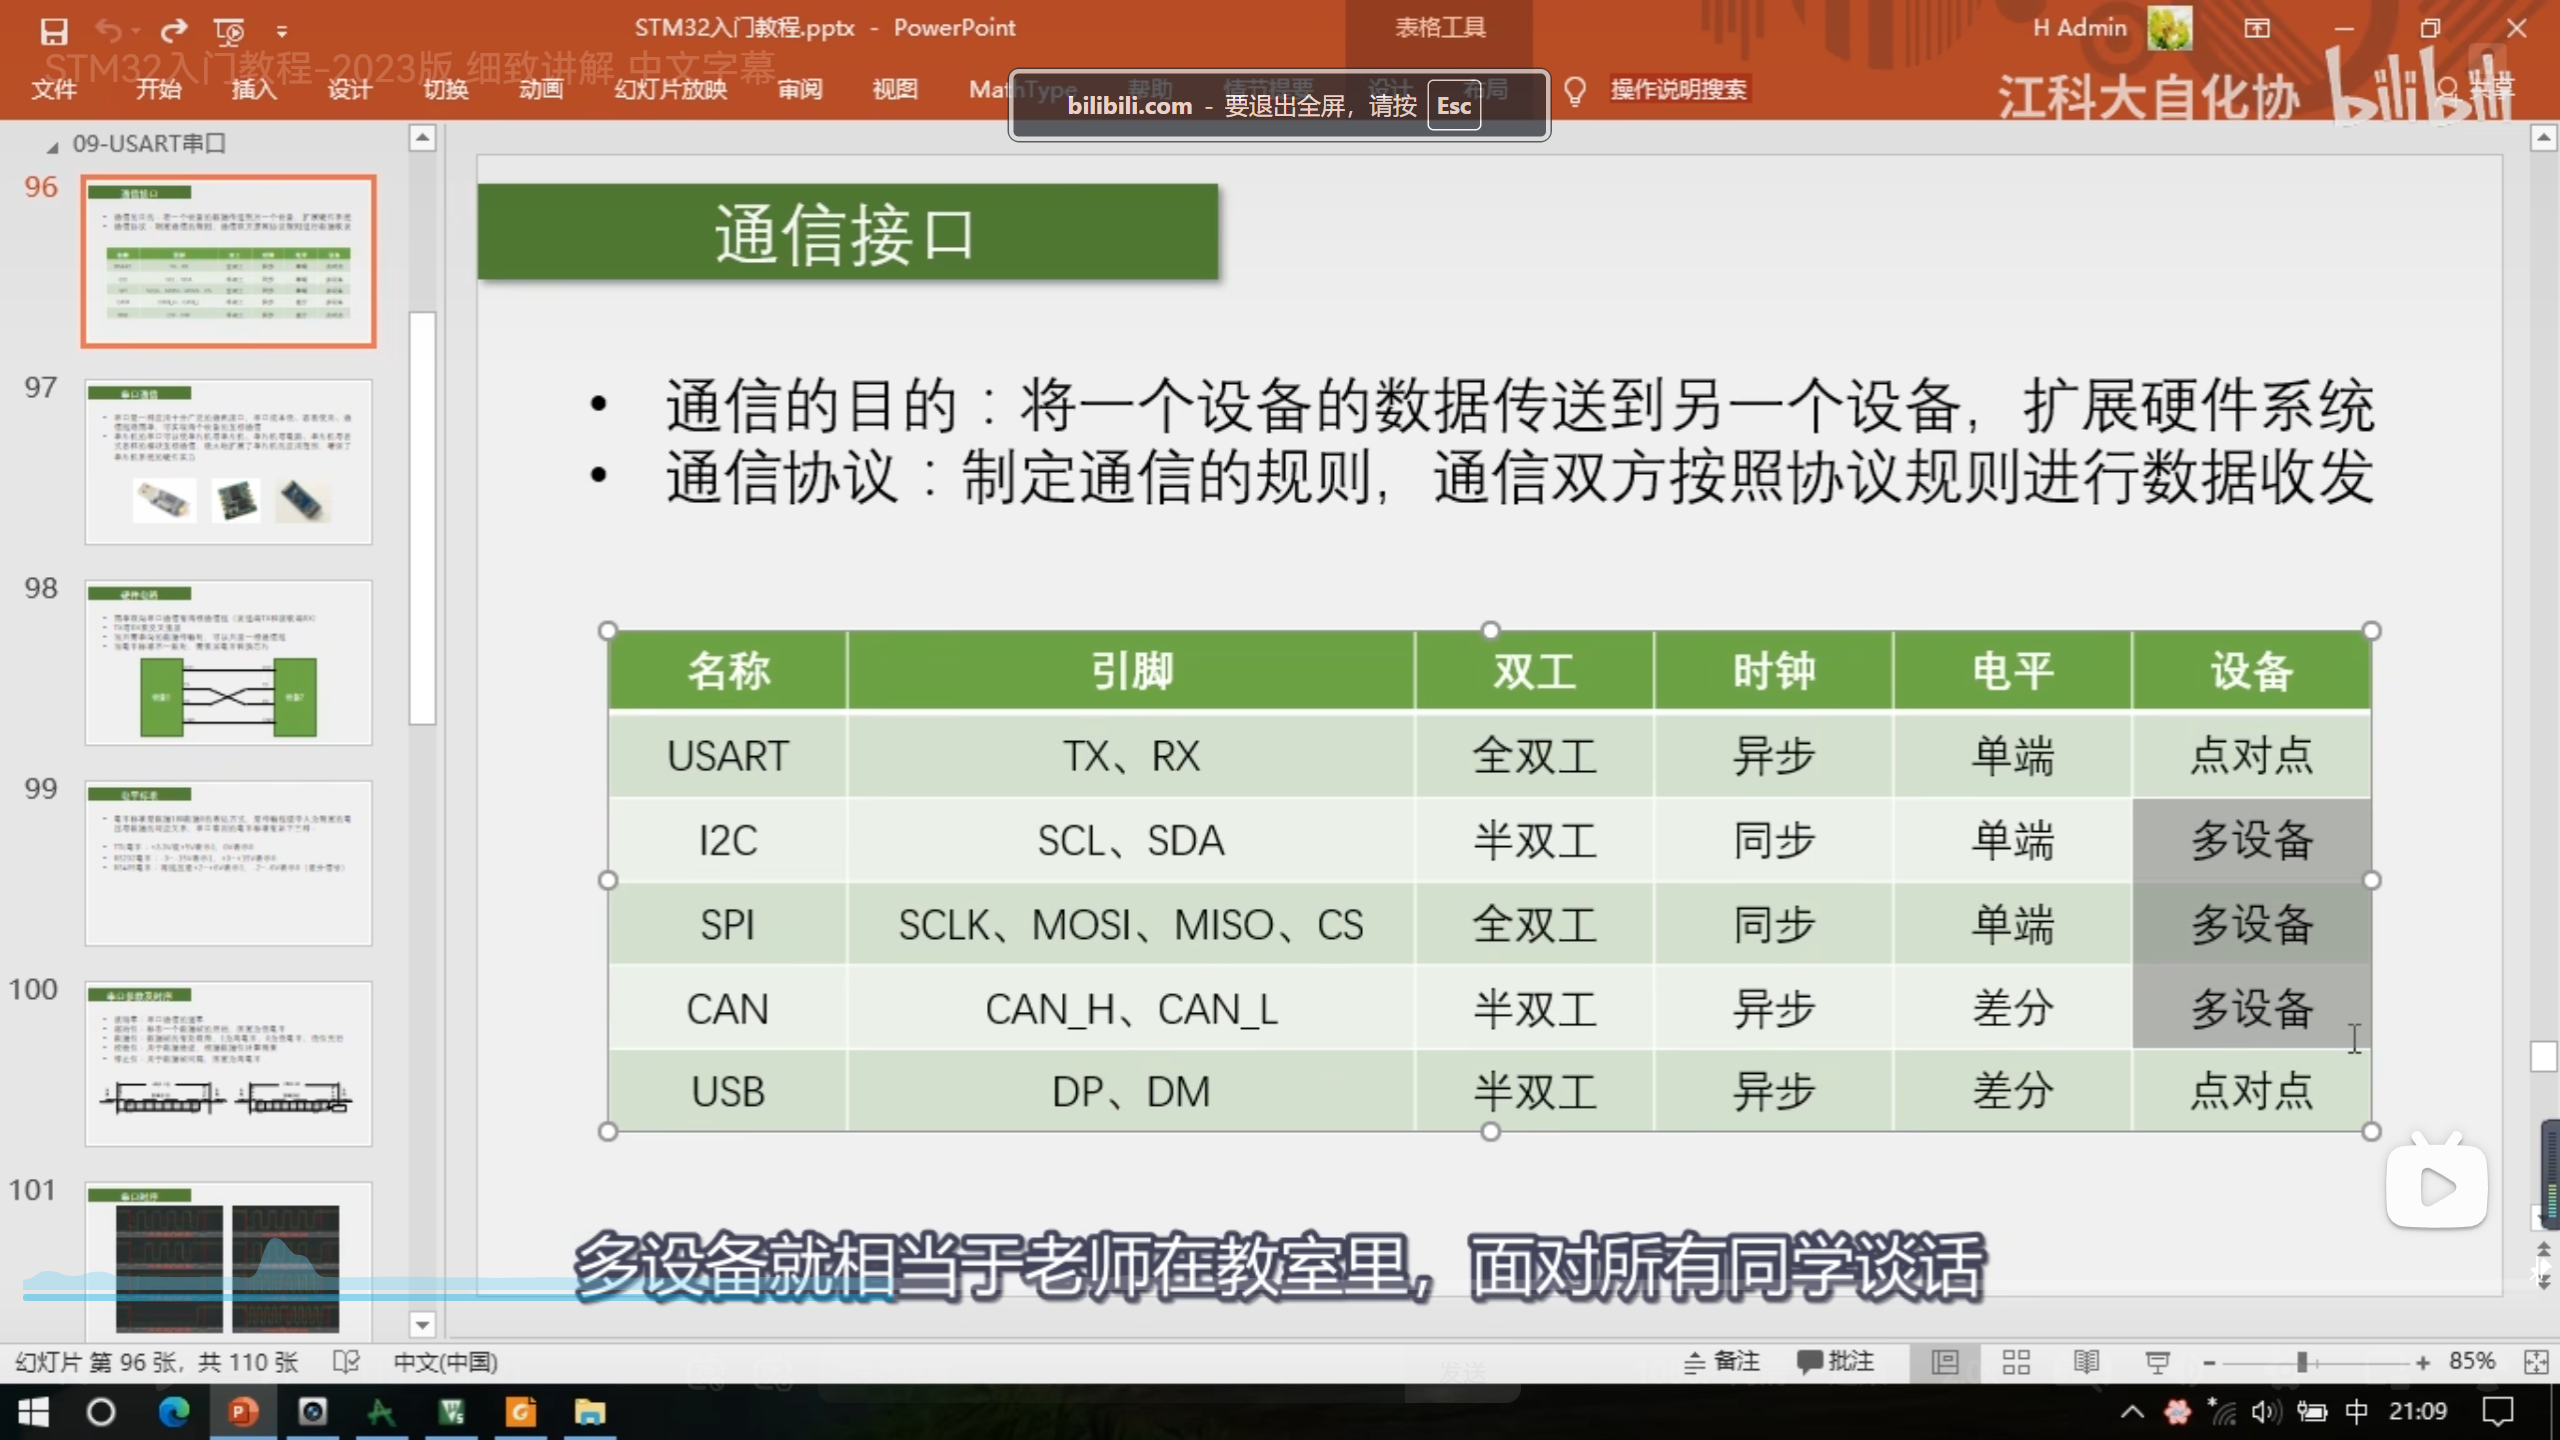This screenshot has height=1440, width=2560.
Task: Click the Save icon in quick access toolbar
Action: [54, 31]
